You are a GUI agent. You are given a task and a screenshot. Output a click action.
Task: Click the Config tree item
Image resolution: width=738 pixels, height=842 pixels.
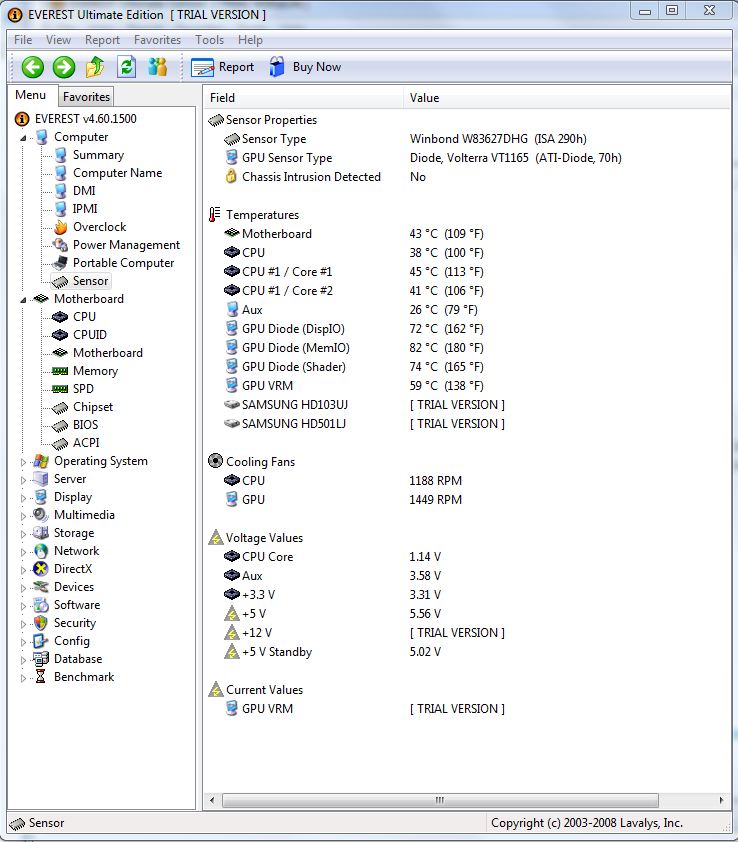(71, 641)
